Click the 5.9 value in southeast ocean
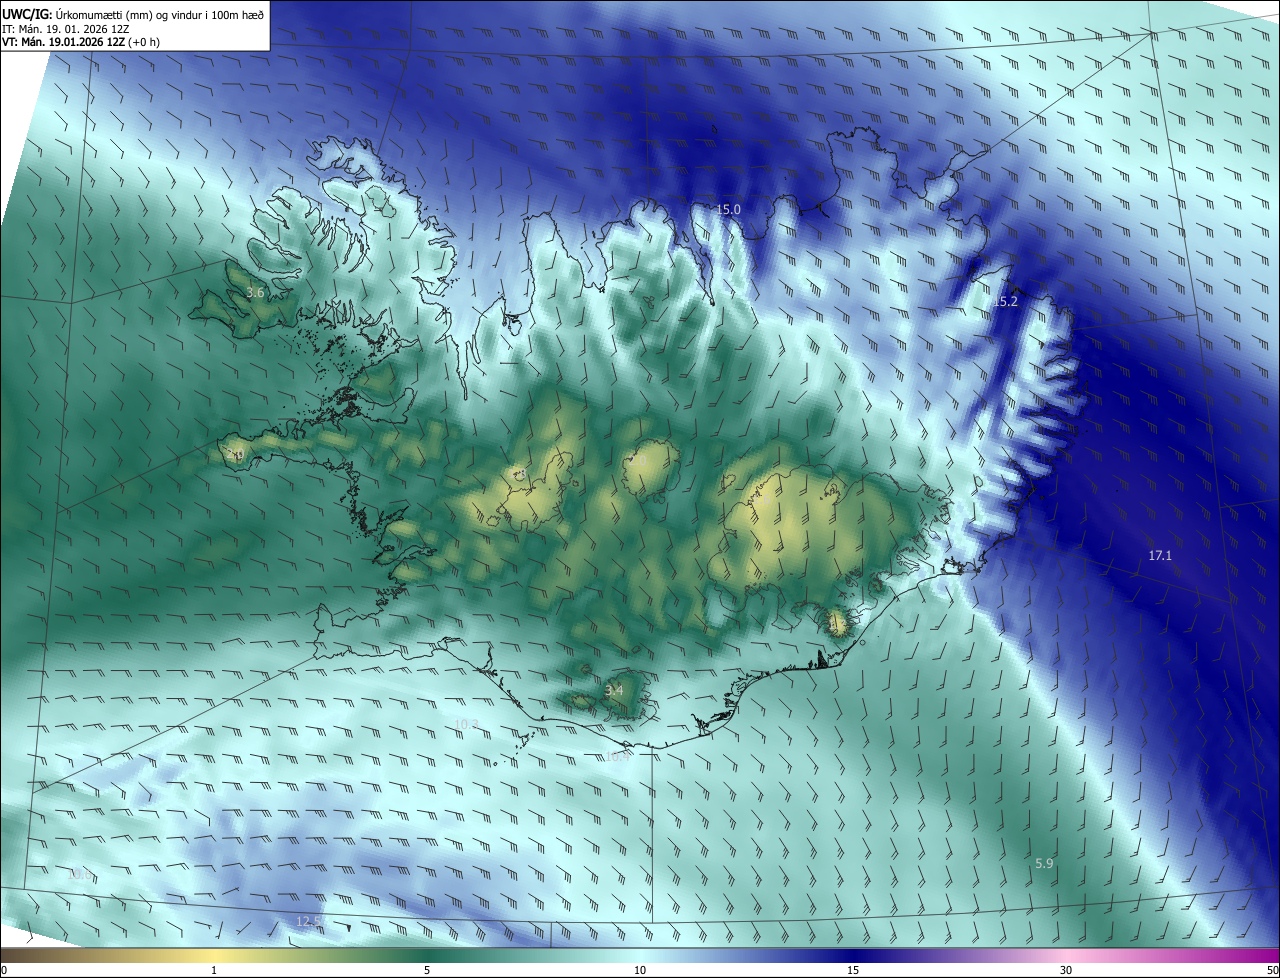 pyautogui.click(x=1043, y=863)
